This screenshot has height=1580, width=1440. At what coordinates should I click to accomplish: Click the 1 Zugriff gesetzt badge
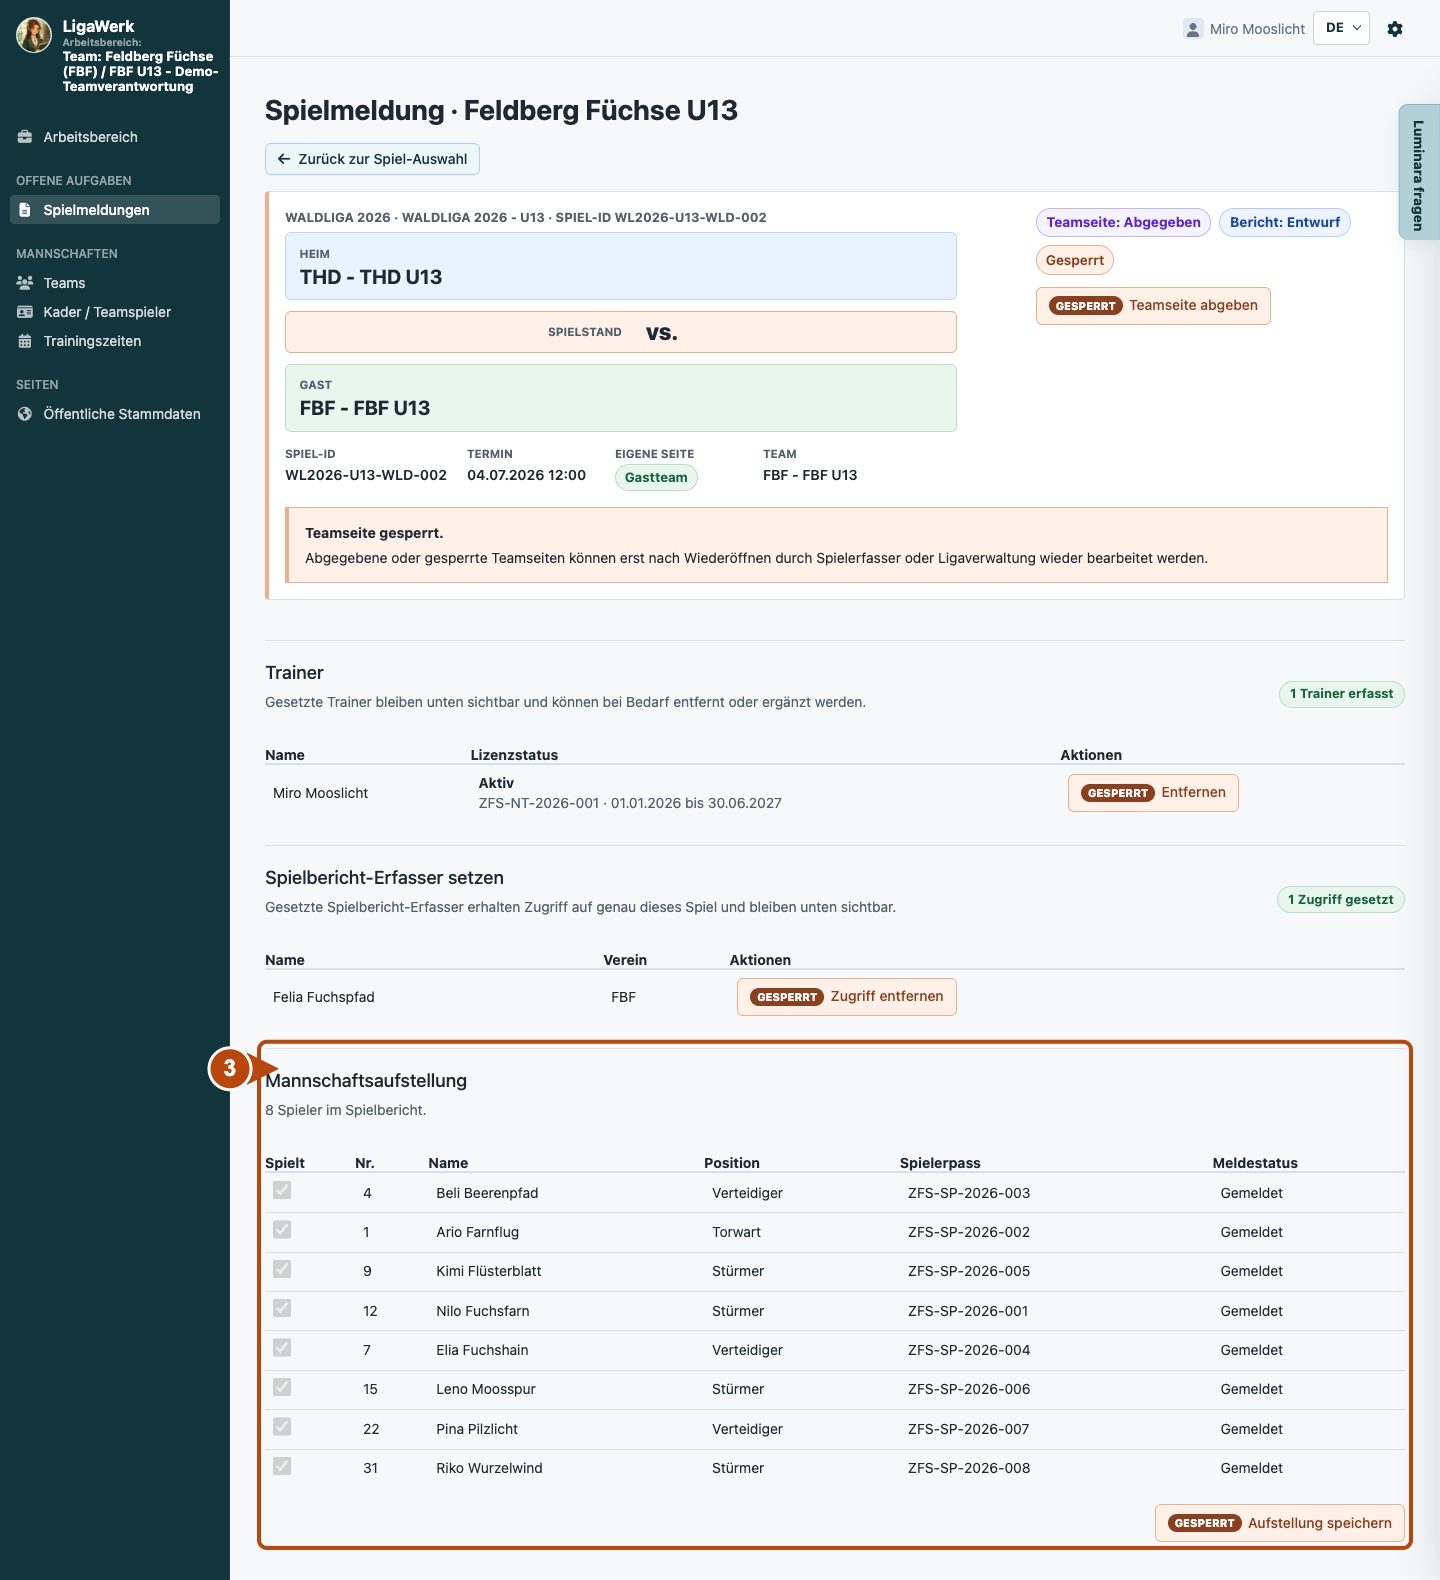point(1340,900)
